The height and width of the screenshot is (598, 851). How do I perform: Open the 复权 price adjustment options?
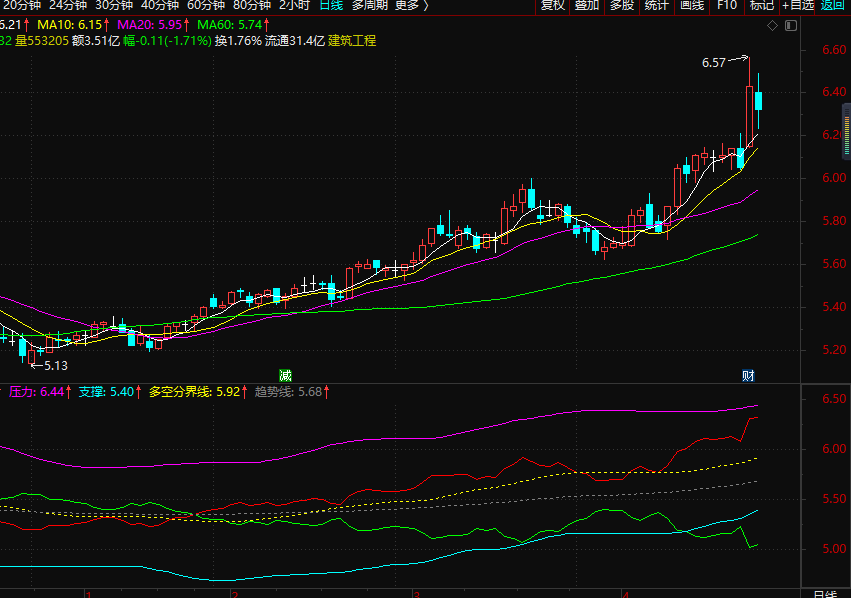553,5
